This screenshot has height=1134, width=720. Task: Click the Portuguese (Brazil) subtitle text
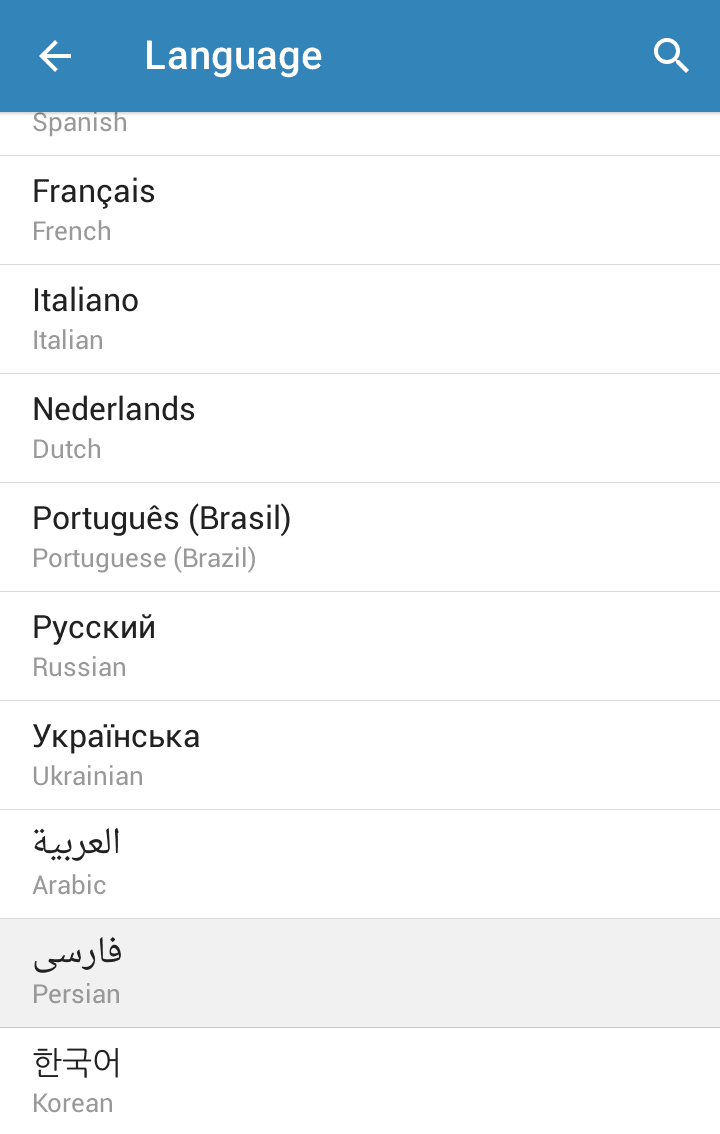point(144,558)
